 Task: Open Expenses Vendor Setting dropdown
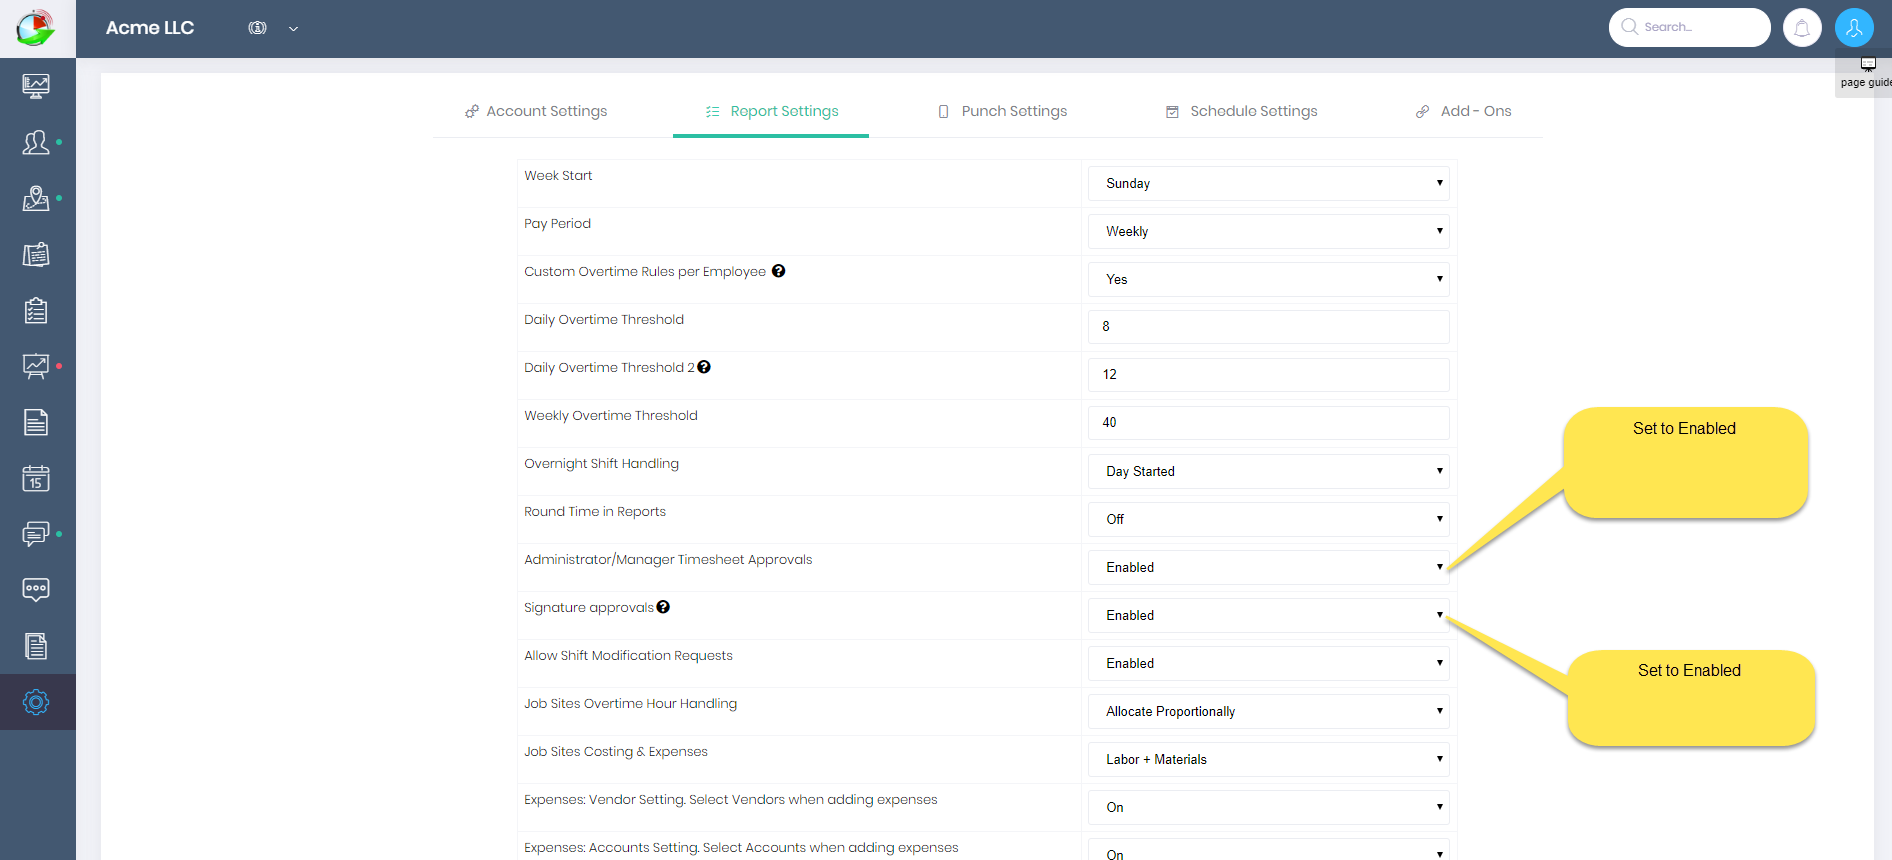pyautogui.click(x=1268, y=807)
